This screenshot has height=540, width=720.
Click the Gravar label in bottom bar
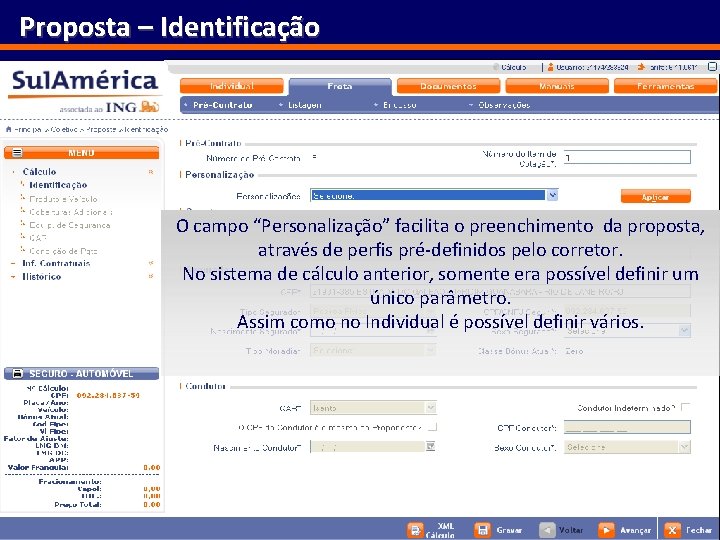[509, 530]
